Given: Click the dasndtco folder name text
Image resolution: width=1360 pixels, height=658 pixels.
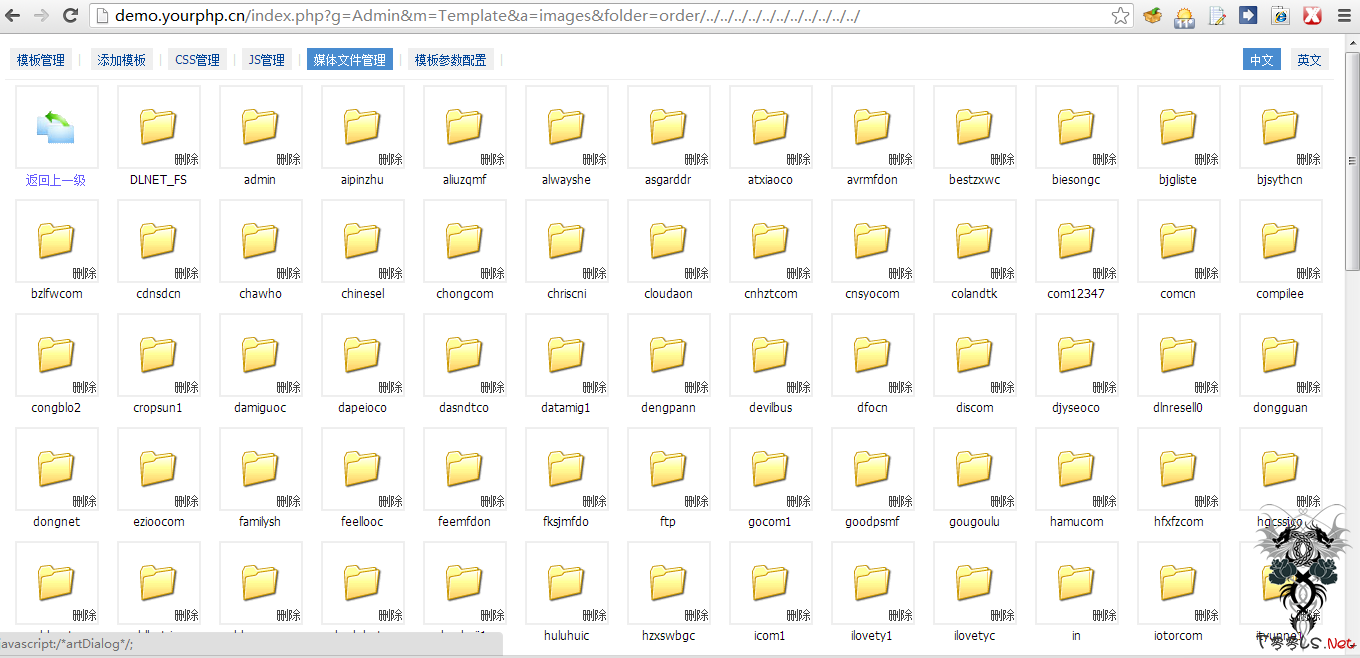Looking at the screenshot, I should point(464,408).
